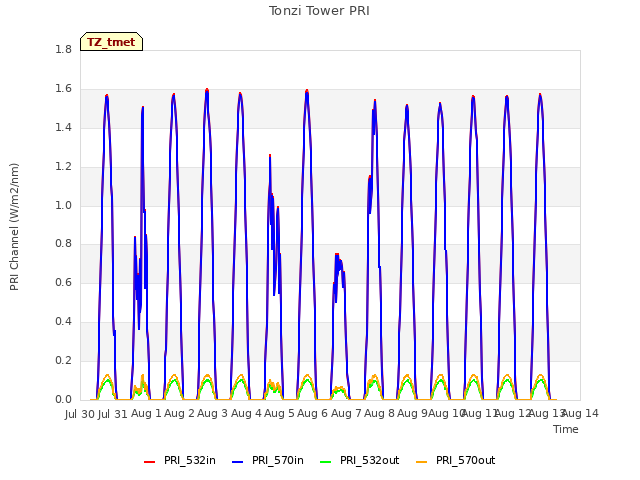Click the 1.0 y-axis tick label
640x480 pixels.
[x=63, y=205]
